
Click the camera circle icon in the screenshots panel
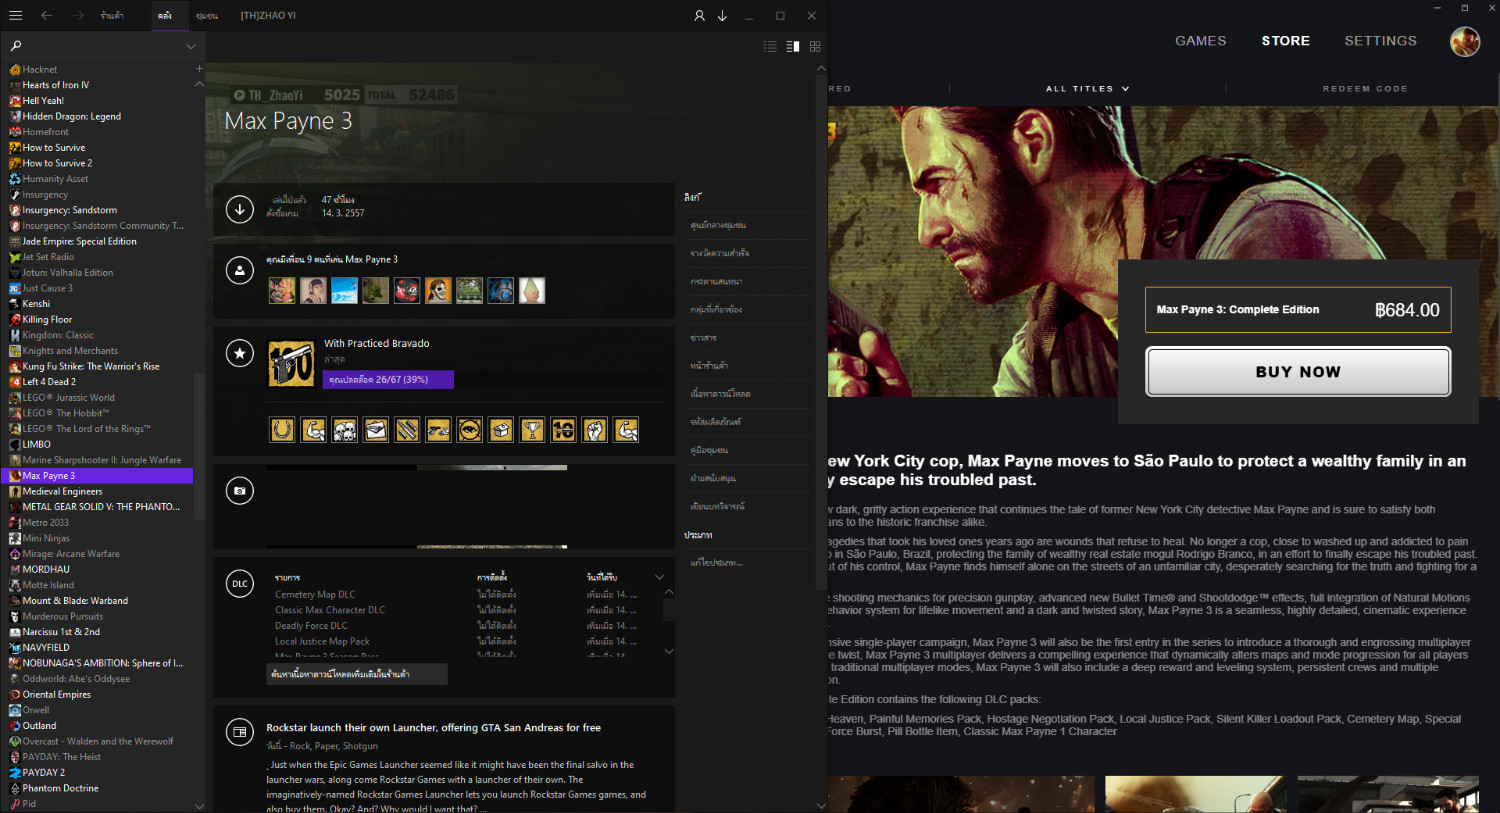point(240,491)
